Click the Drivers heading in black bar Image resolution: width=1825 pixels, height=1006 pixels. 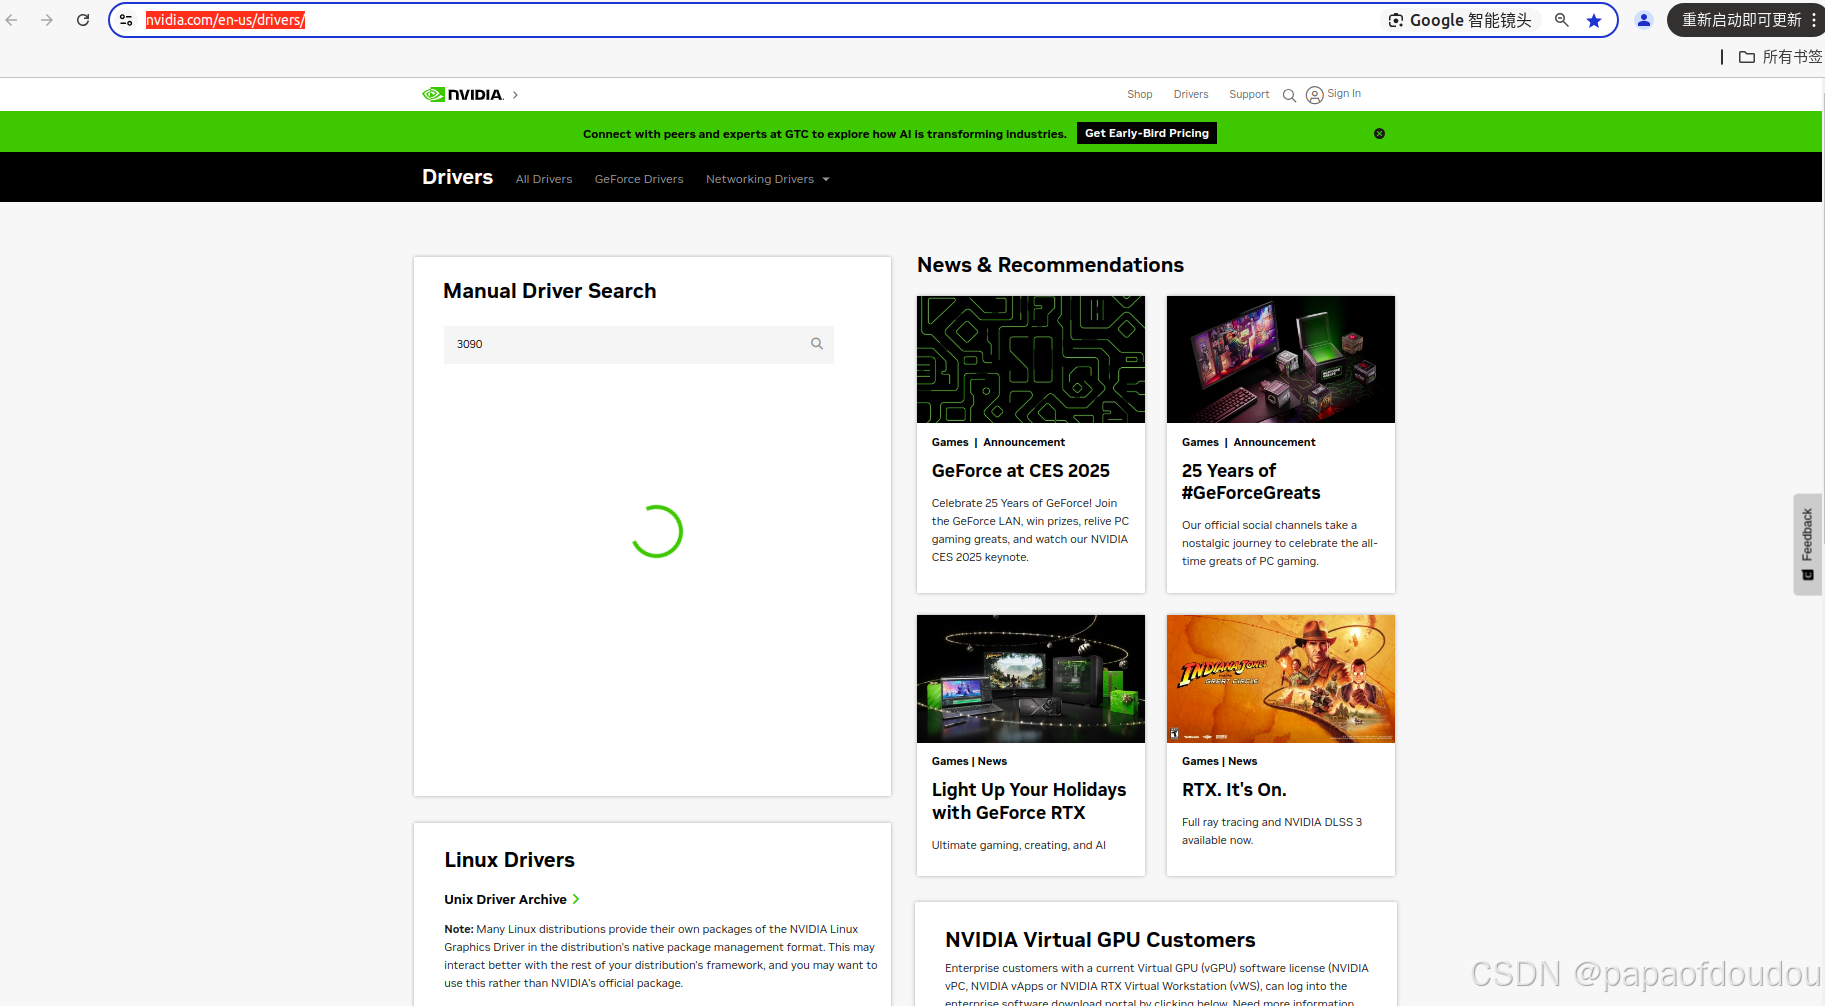pyautogui.click(x=458, y=177)
